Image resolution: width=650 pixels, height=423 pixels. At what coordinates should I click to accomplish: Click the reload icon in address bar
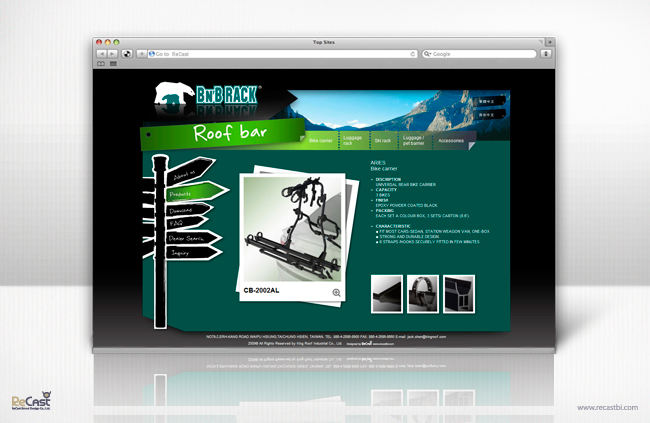click(x=412, y=54)
